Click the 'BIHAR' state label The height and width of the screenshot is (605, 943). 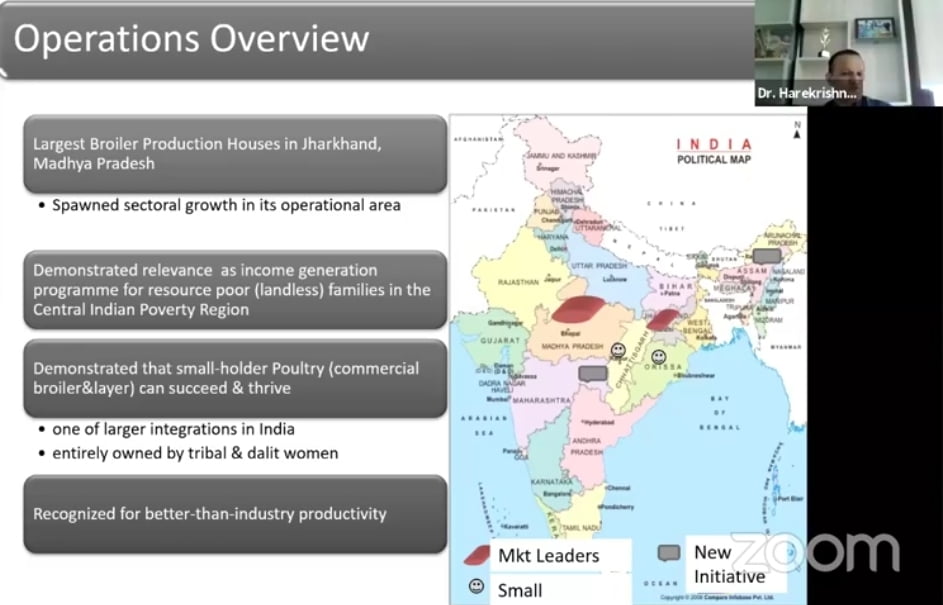tap(676, 286)
